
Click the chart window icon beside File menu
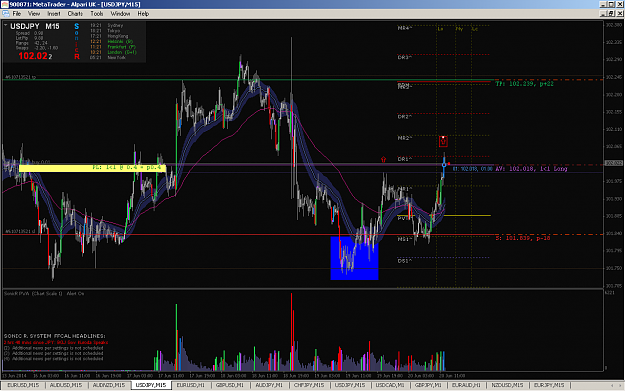coord(6,14)
